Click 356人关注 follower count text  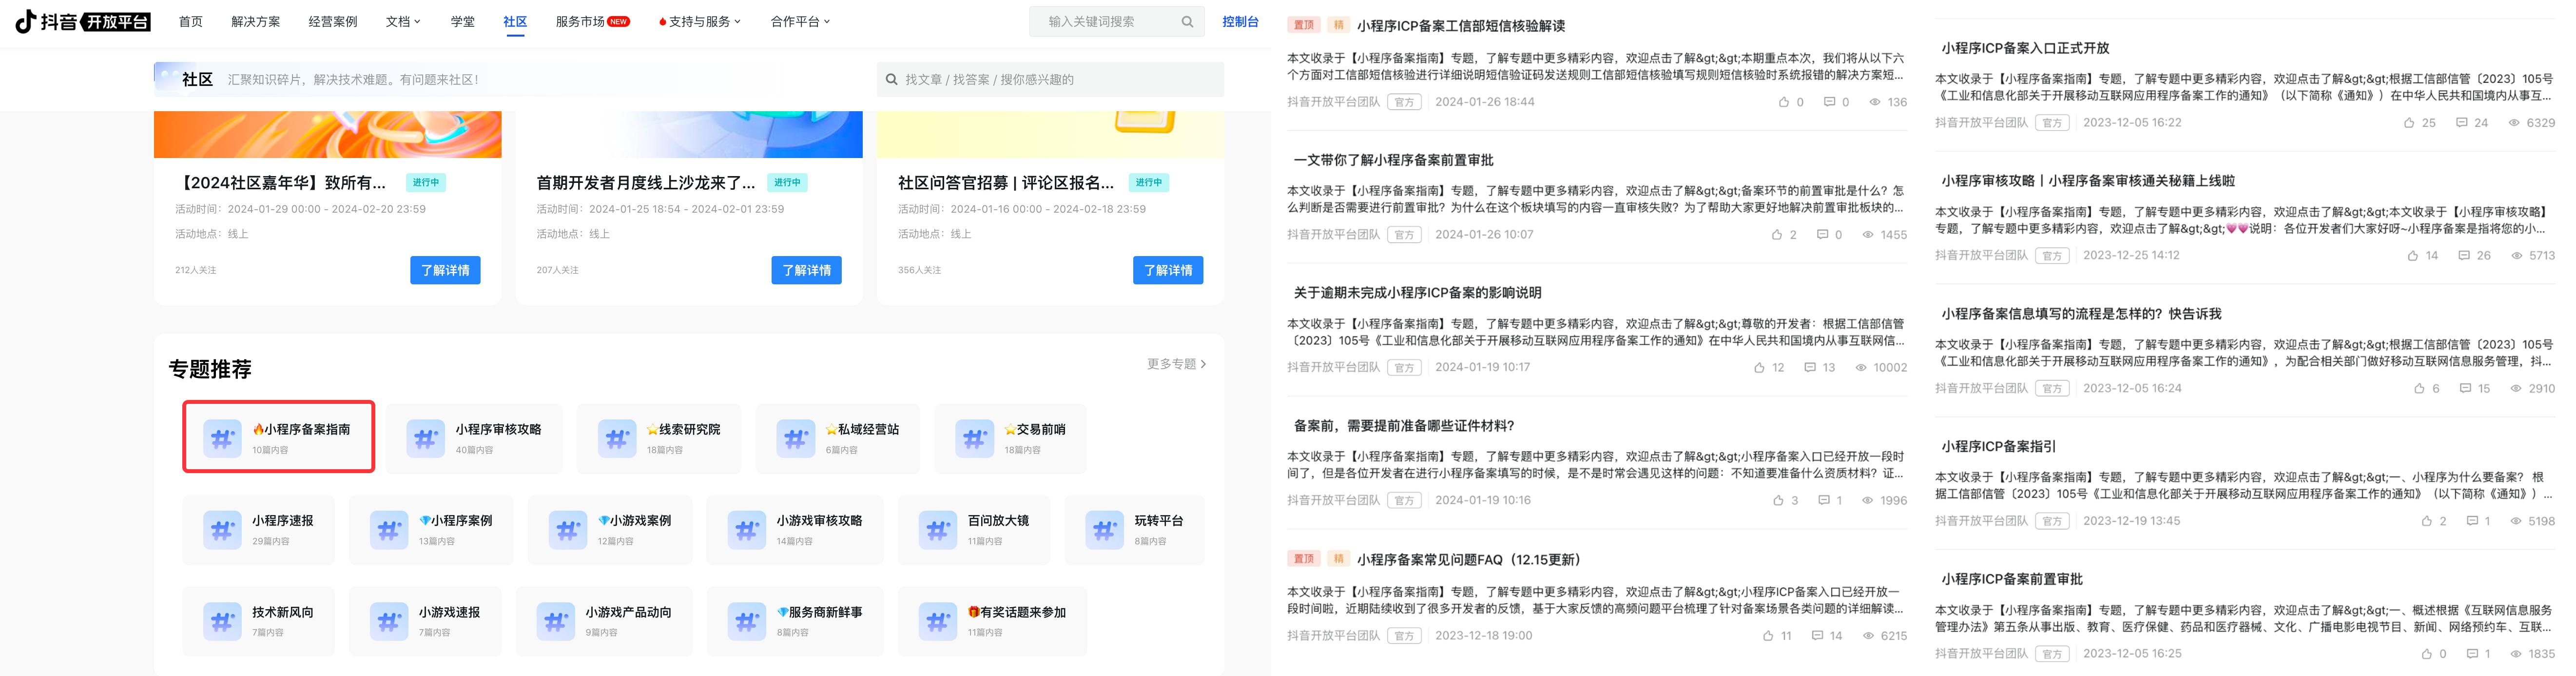point(919,270)
